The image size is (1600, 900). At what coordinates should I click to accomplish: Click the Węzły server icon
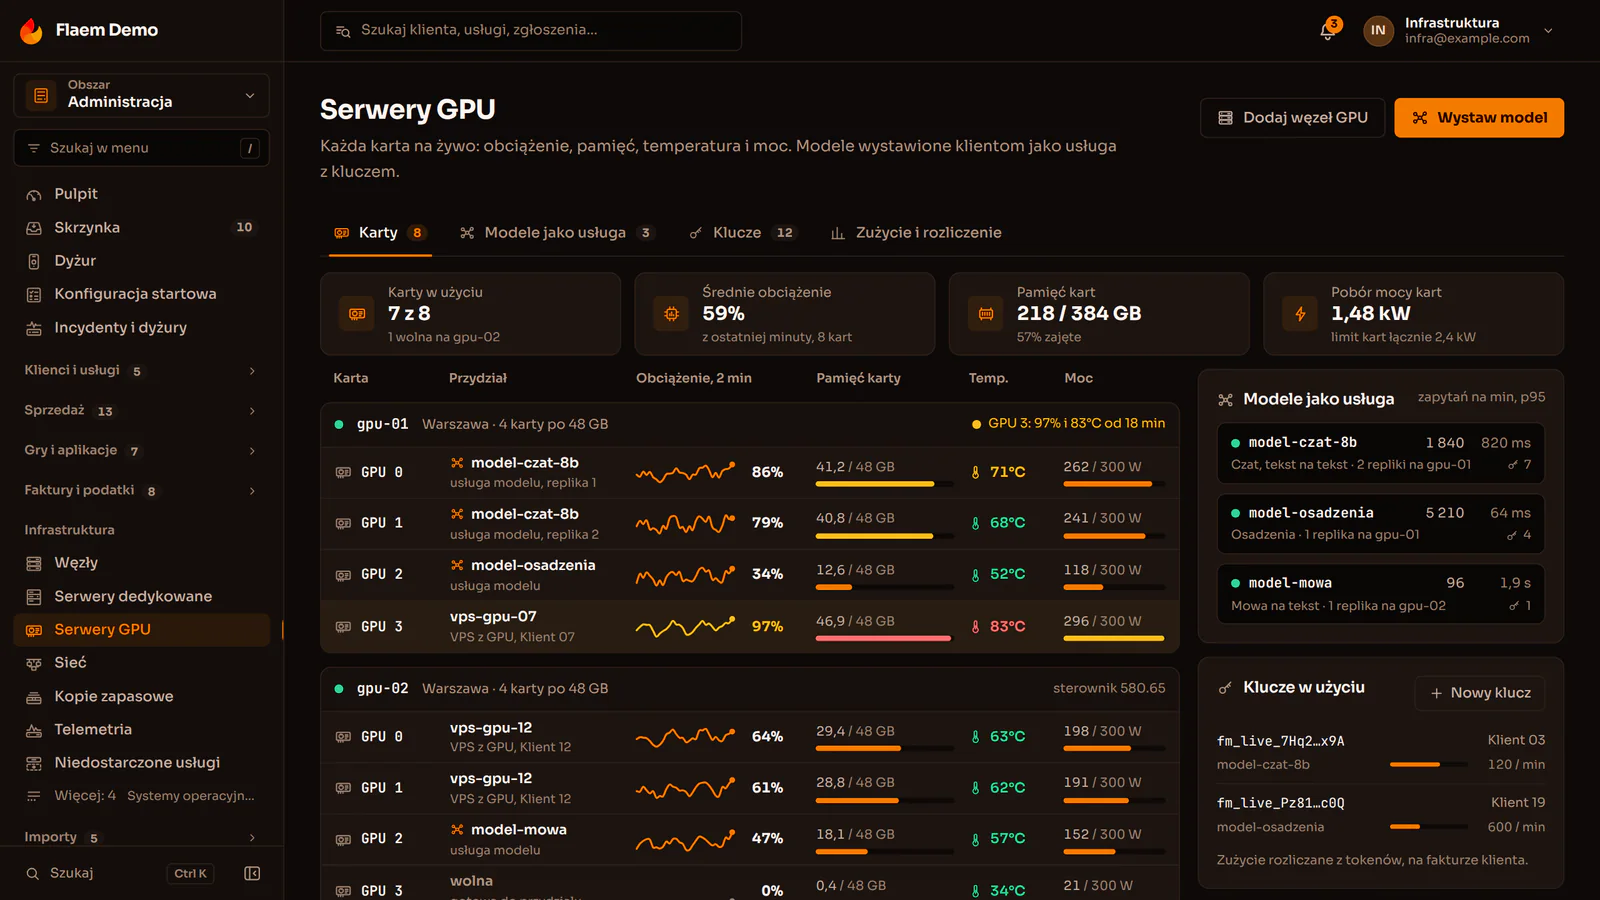tap(34, 563)
